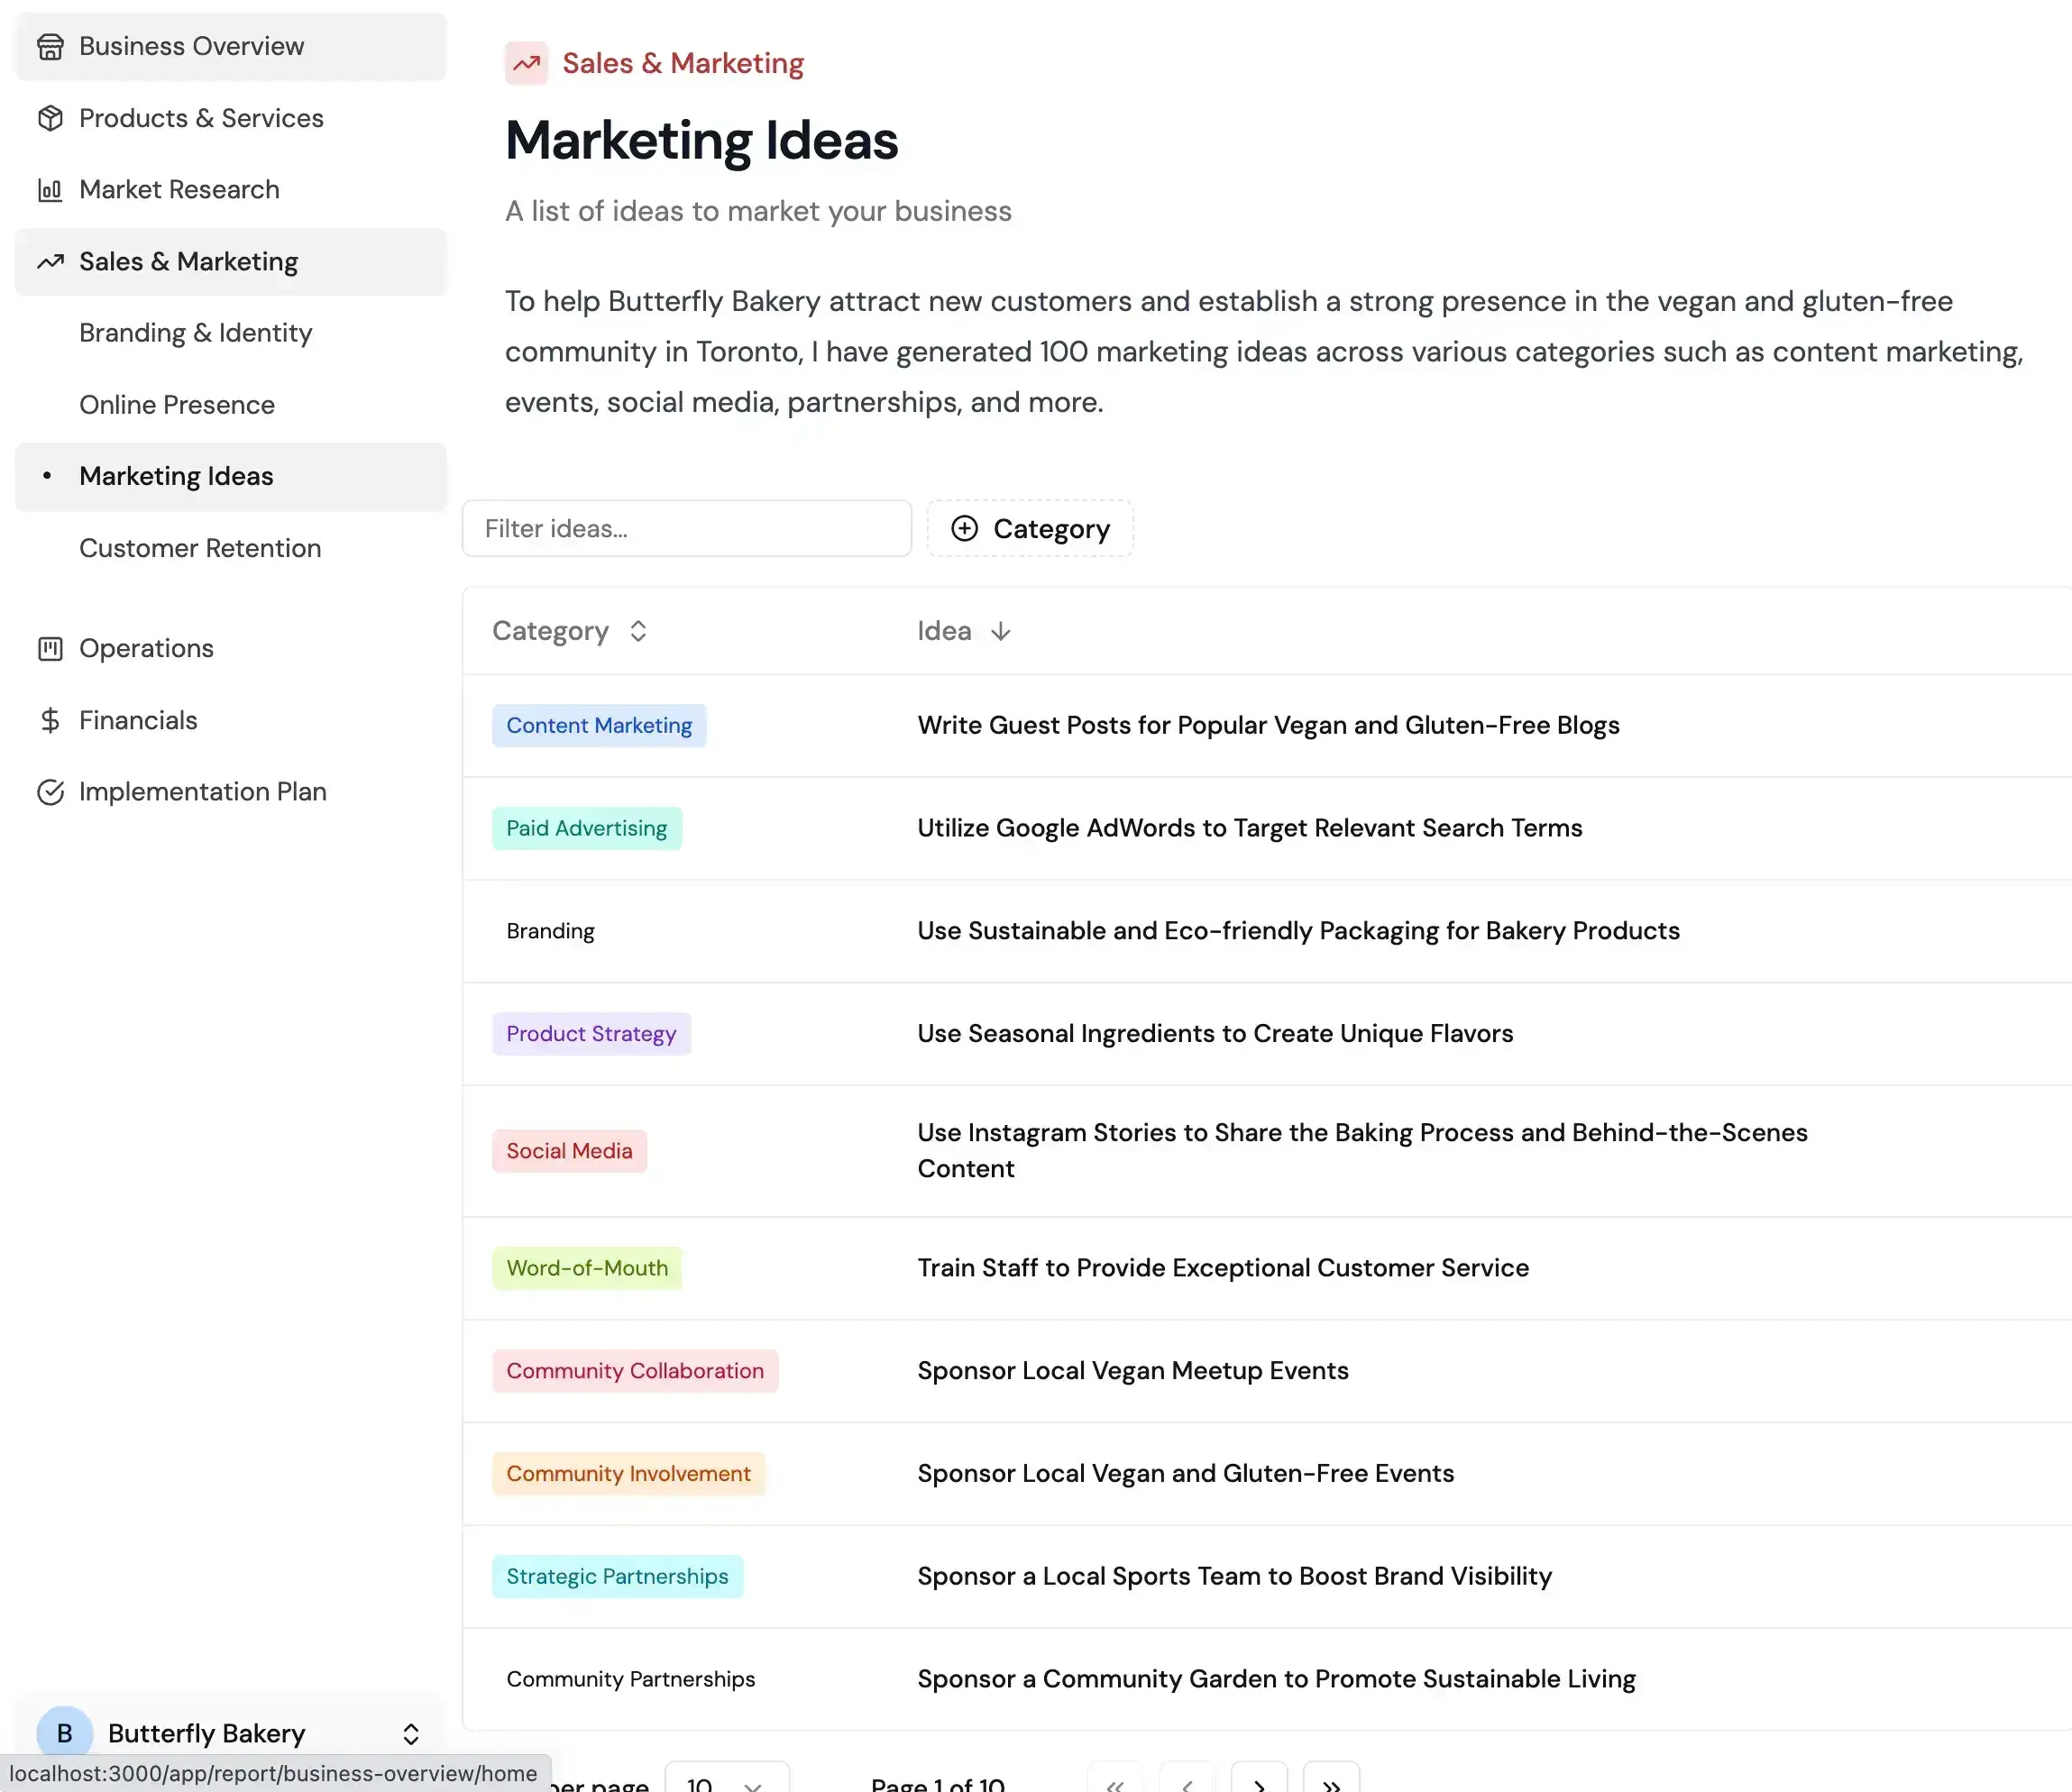
Task: Click the Products & Services tag icon
Action: coord(48,118)
